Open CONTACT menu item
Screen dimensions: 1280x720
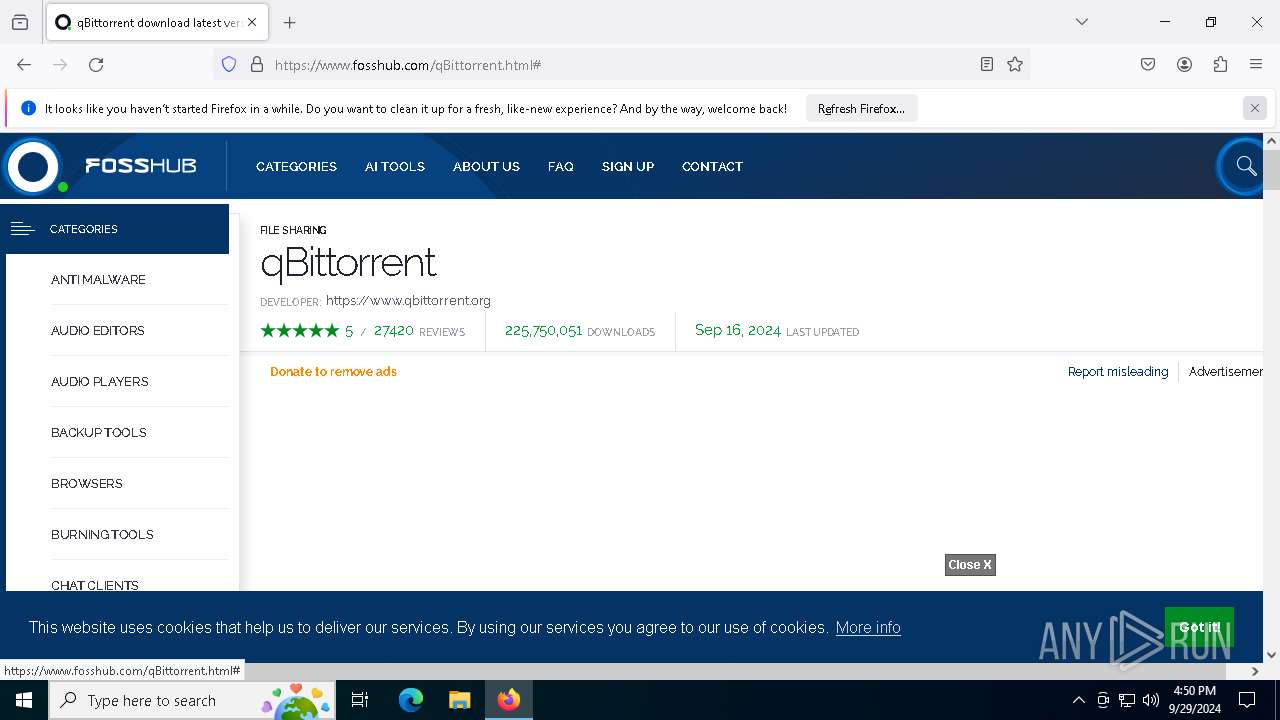click(x=712, y=167)
